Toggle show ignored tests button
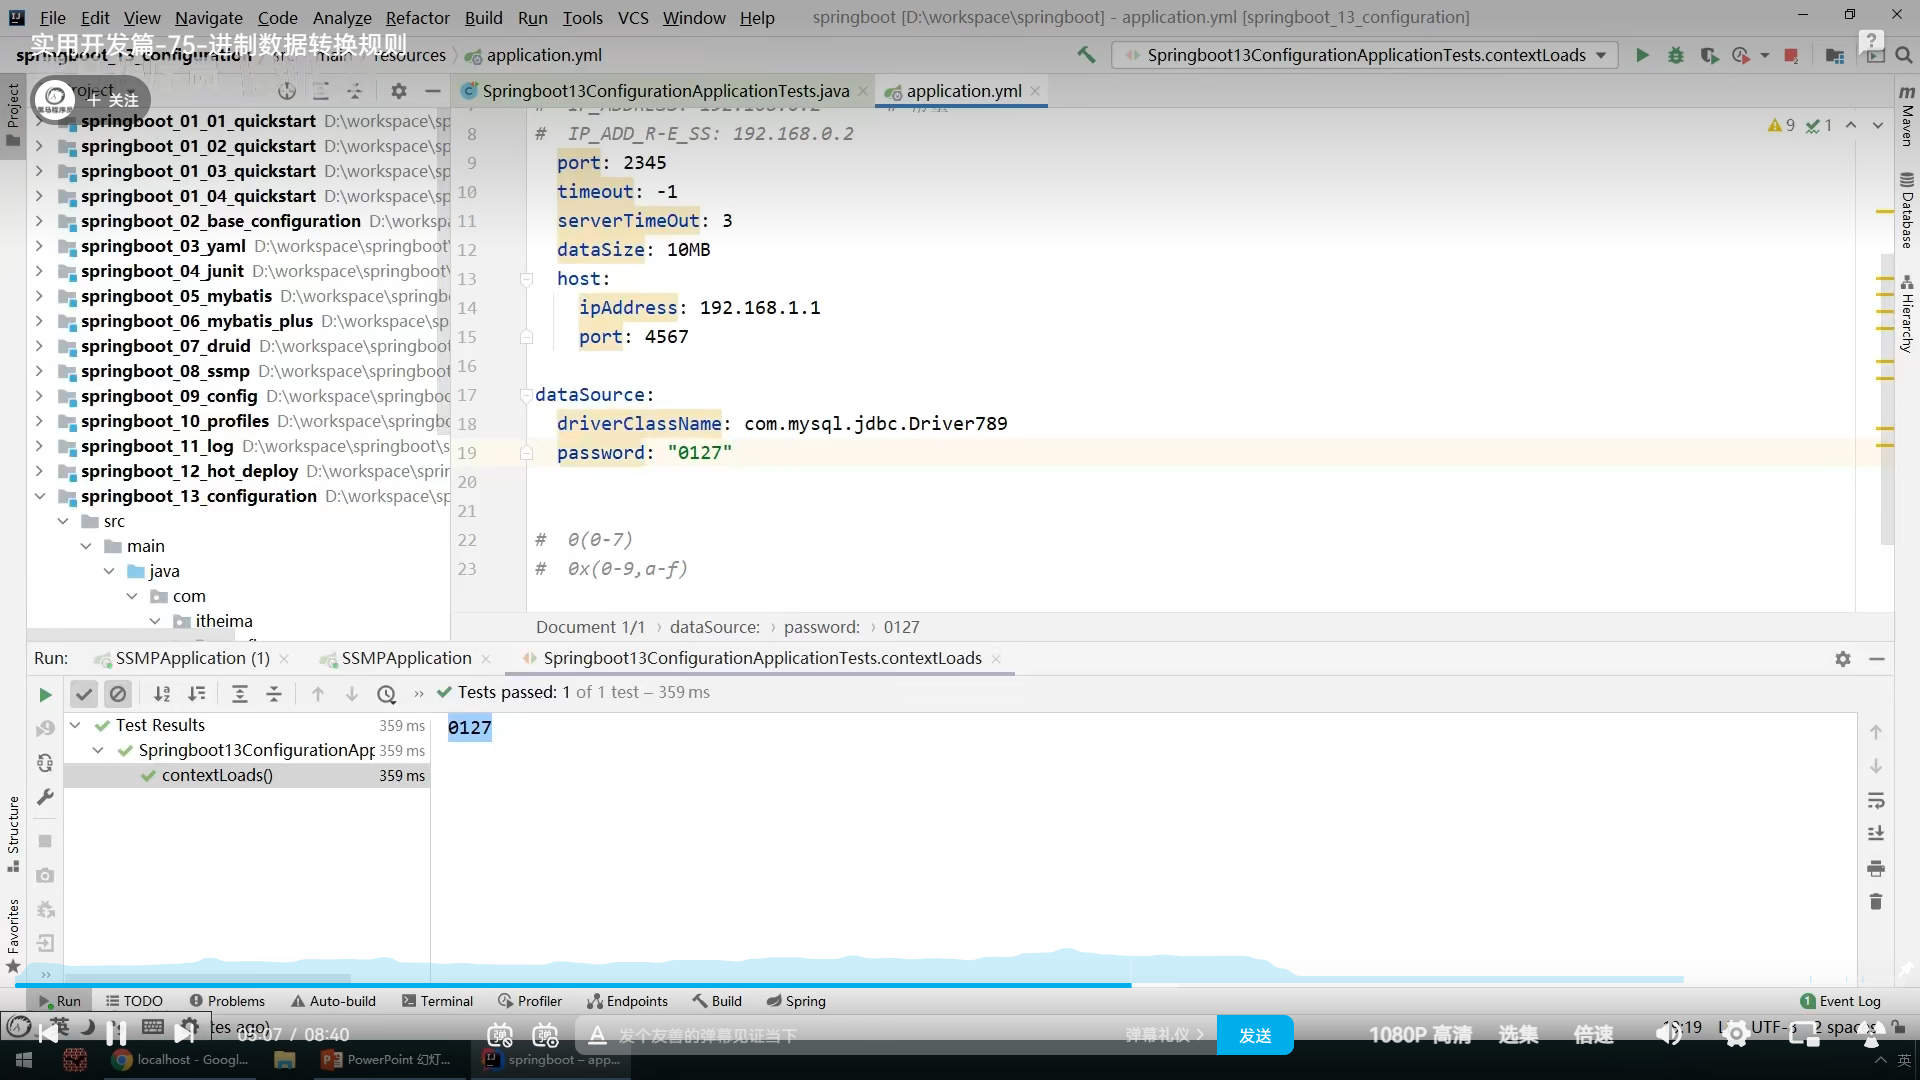 pos(118,694)
